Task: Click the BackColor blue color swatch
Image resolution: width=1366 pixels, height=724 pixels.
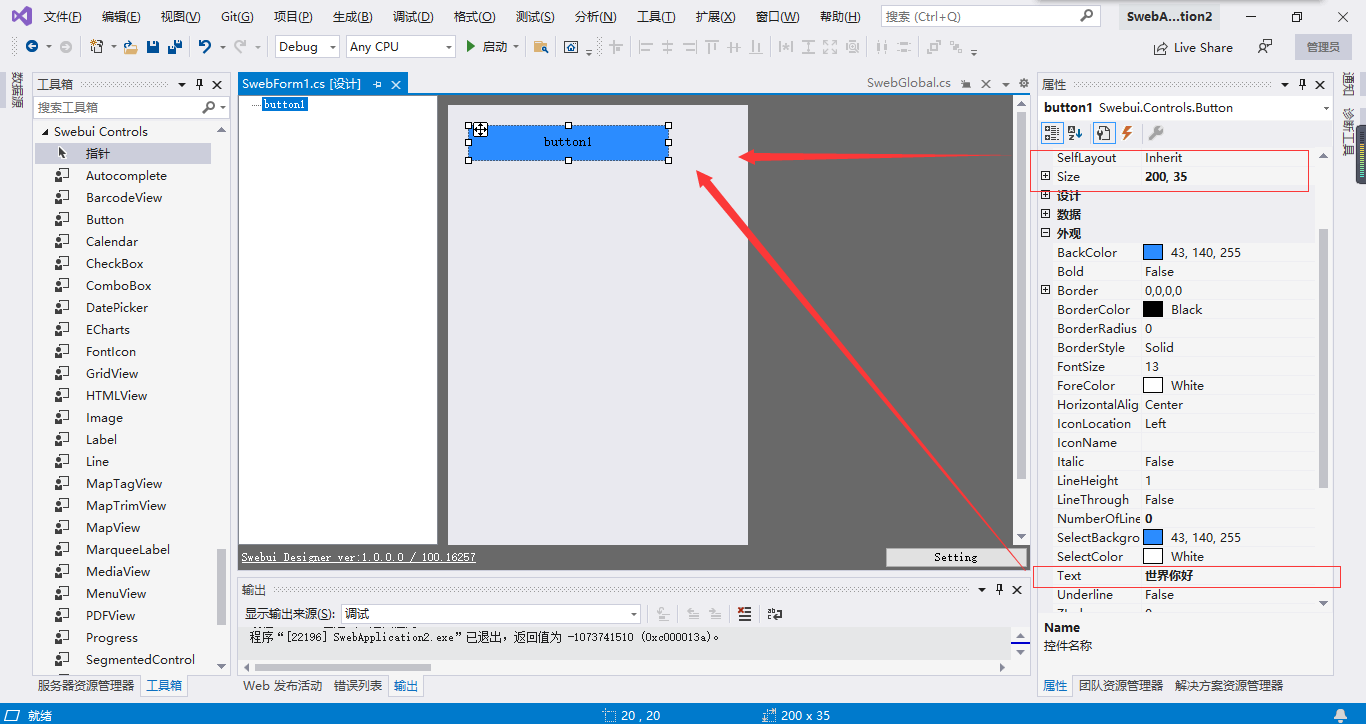Action: [1153, 252]
